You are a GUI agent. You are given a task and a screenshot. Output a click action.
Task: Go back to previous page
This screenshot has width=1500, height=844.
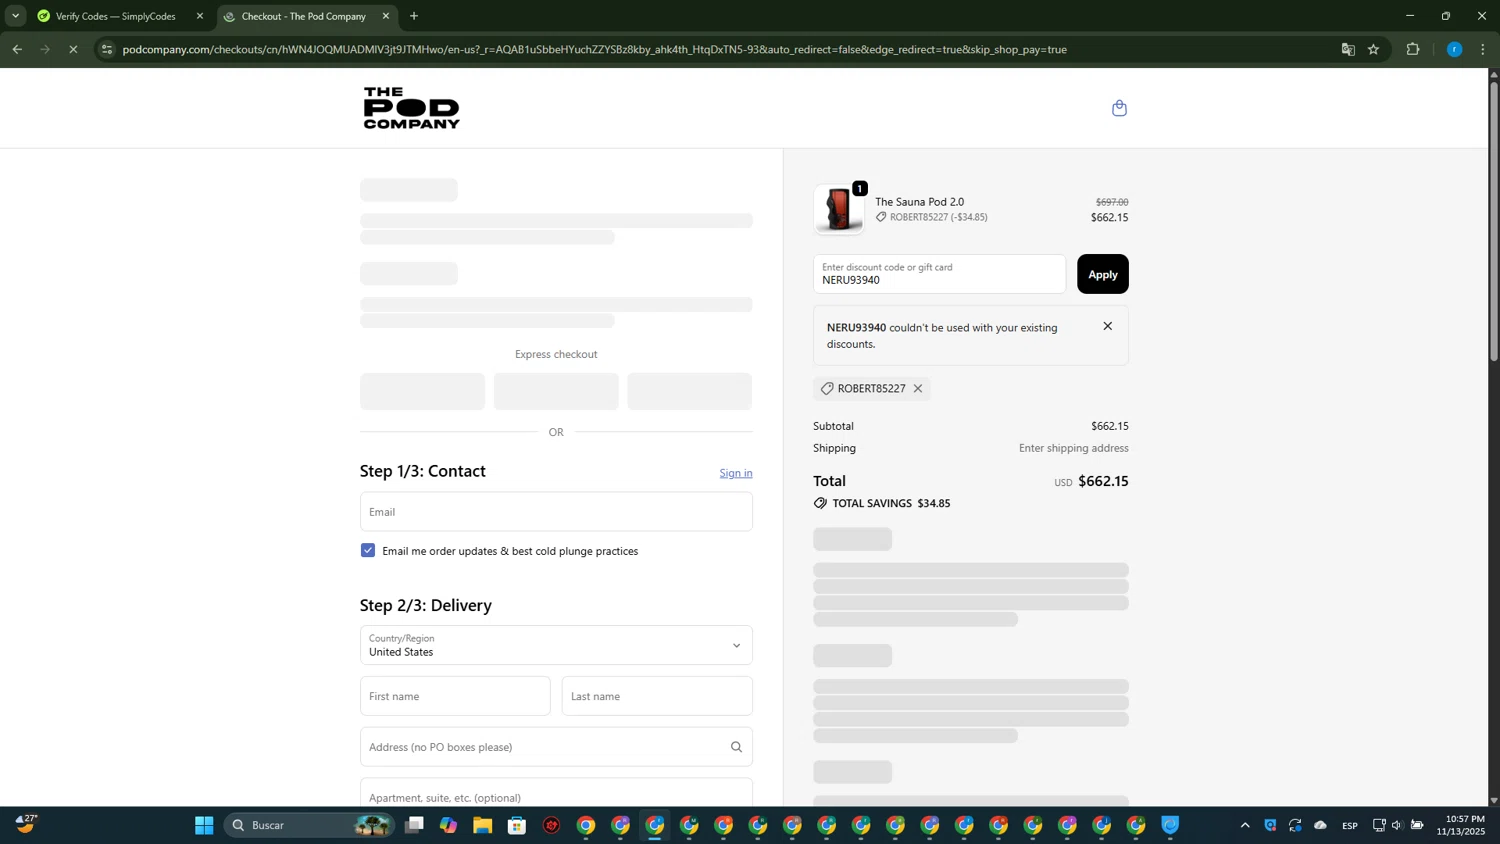(17, 49)
